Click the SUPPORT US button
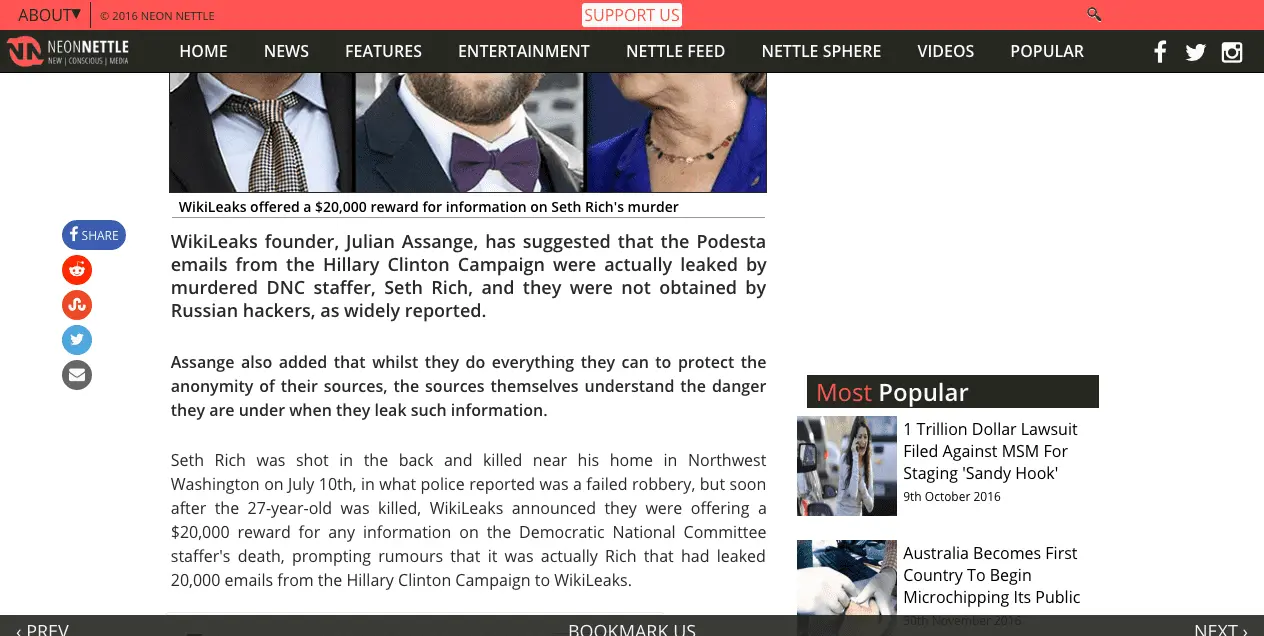Screen dimensions: 1264x636 (x=632, y=15)
